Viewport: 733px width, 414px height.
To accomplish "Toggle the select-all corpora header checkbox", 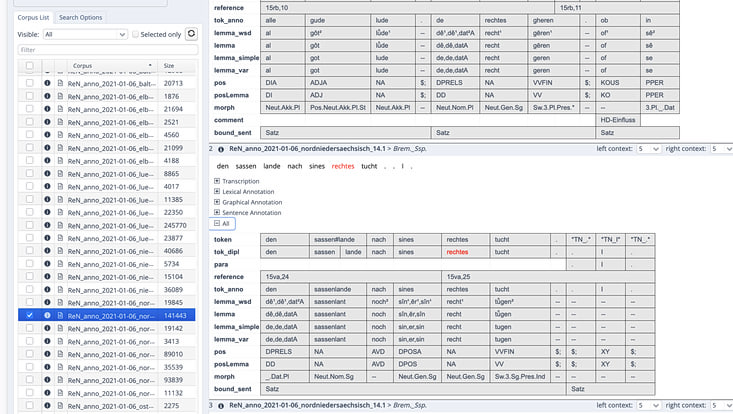I will click(x=29, y=65).
